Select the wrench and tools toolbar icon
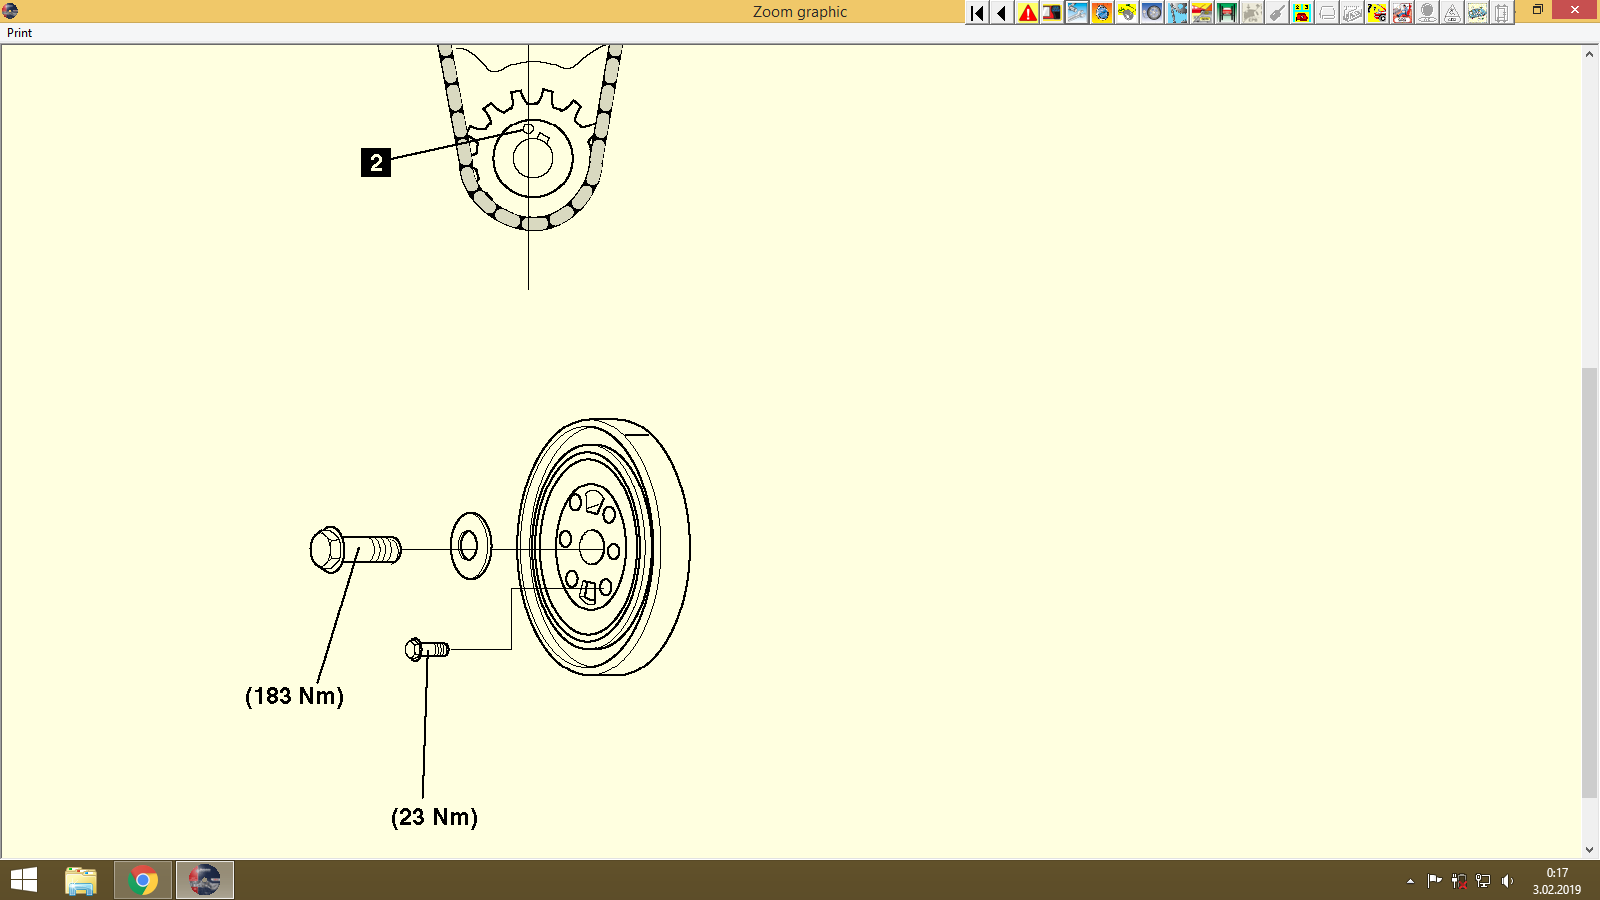The height and width of the screenshot is (900, 1600). 1078,13
